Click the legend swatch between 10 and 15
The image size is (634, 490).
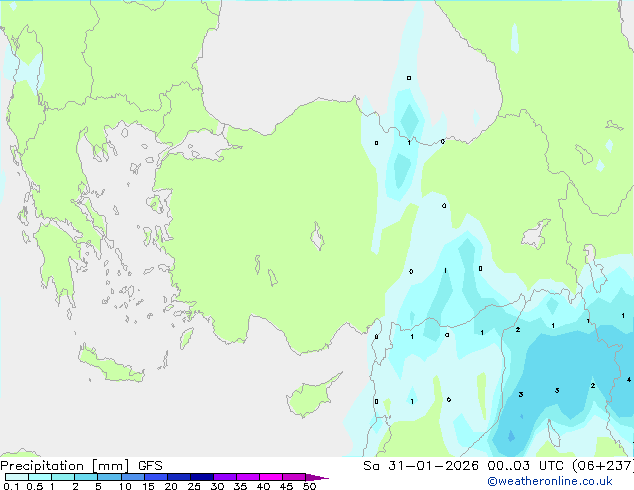pos(132,477)
